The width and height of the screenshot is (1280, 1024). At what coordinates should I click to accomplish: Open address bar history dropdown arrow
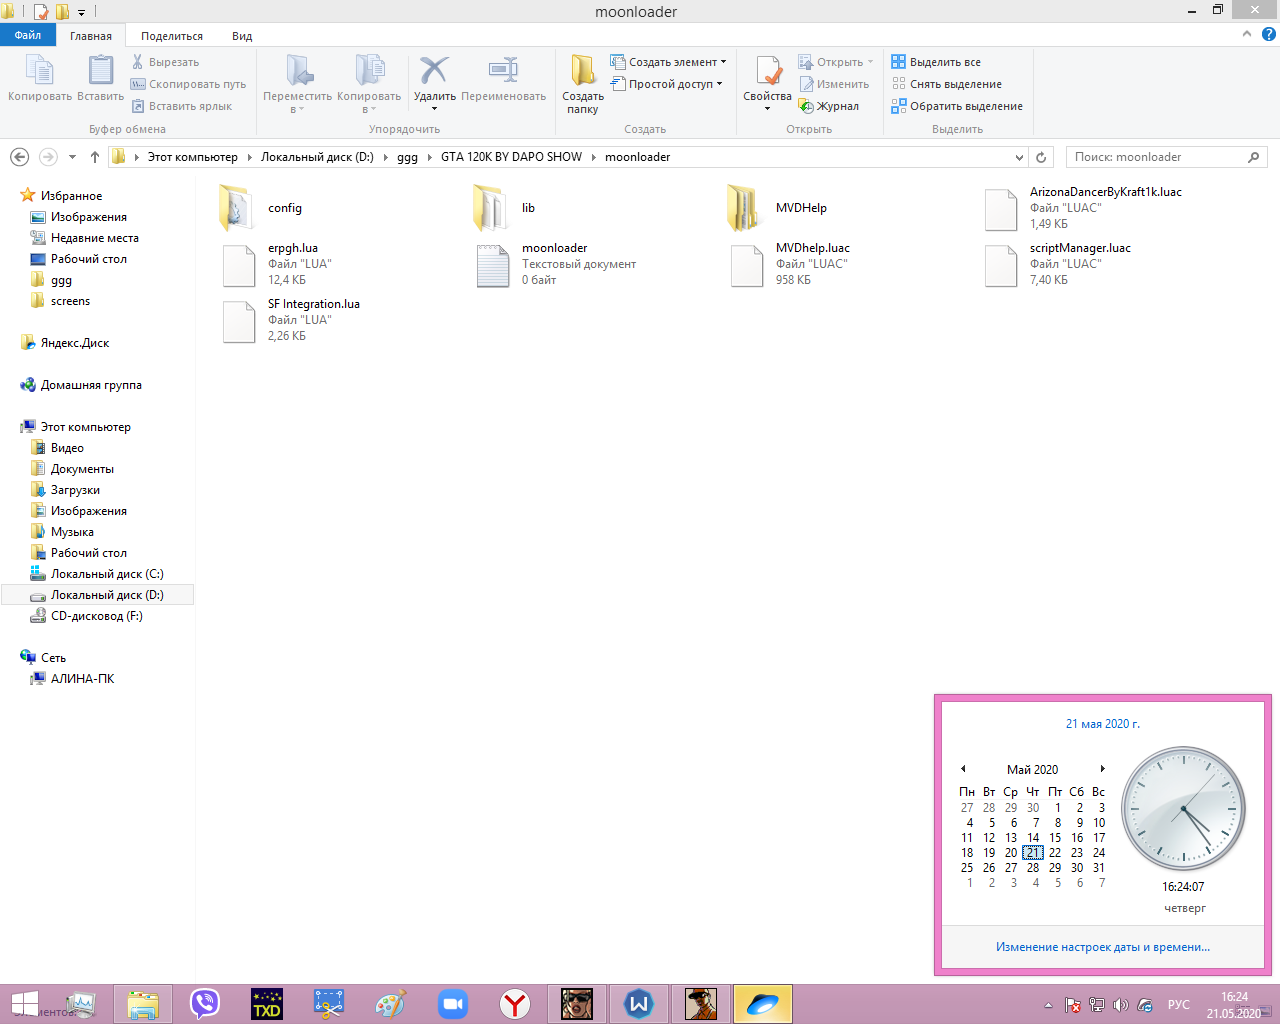tap(1019, 157)
